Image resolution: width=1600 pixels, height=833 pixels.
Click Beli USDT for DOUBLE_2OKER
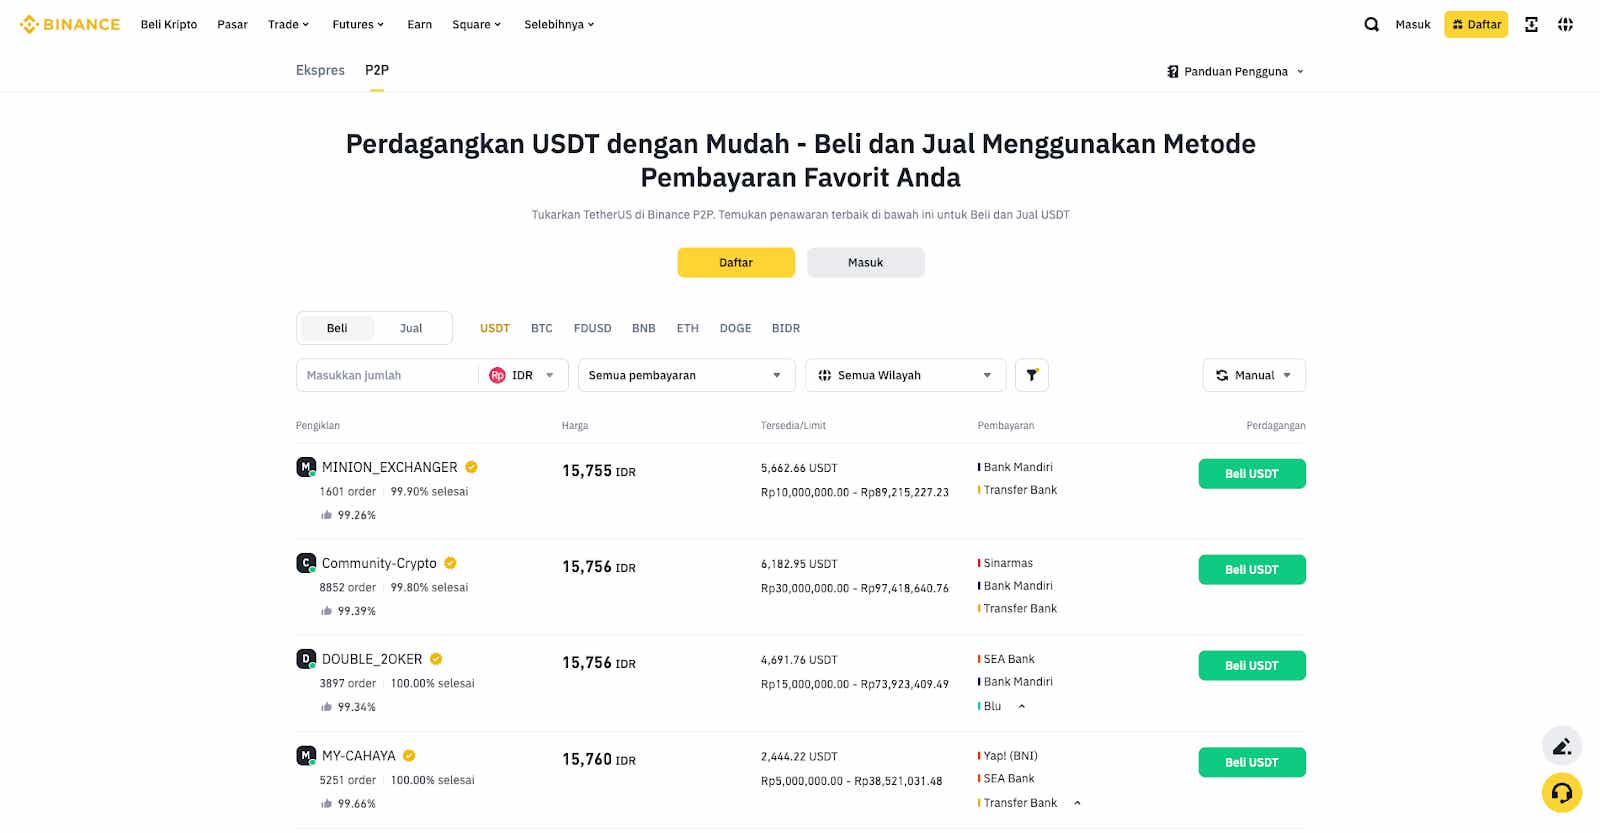click(x=1252, y=666)
